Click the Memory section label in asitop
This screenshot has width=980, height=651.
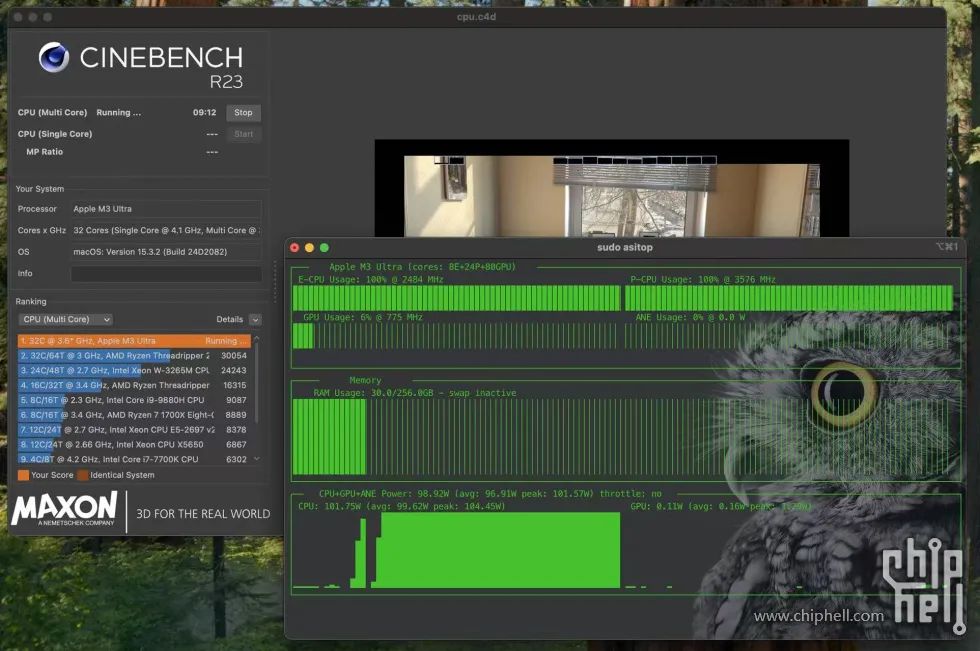(365, 380)
